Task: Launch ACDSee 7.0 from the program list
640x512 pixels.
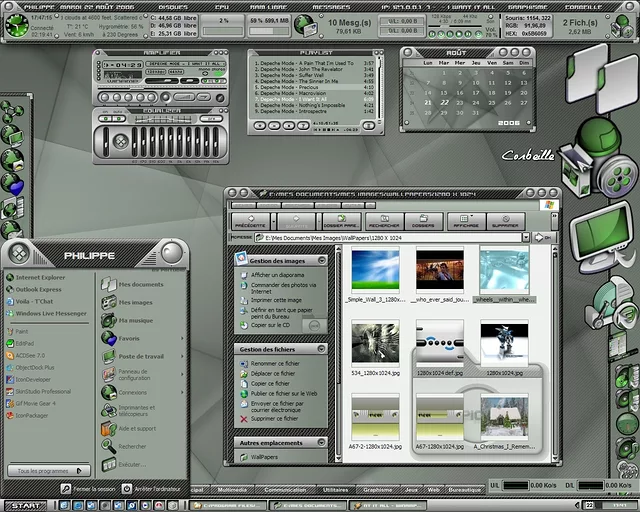Action: point(30,355)
